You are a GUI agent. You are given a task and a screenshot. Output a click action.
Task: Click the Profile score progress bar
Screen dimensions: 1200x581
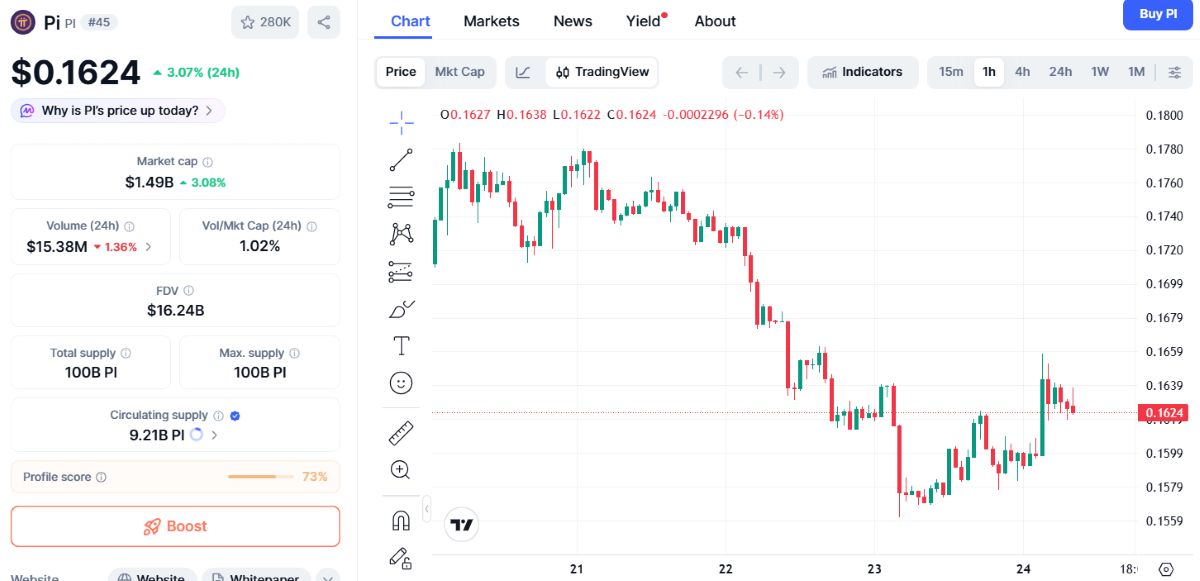coord(261,477)
